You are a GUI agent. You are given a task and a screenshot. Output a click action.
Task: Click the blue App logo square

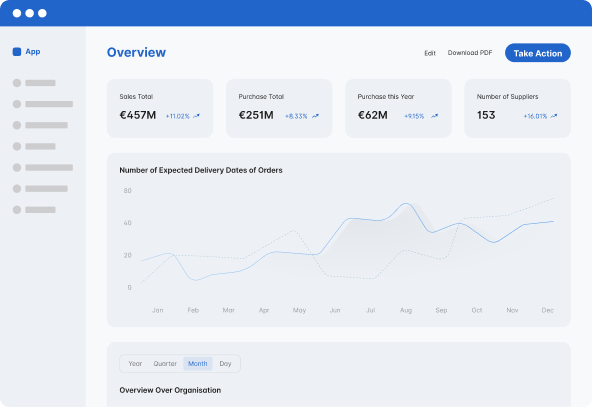(17, 52)
